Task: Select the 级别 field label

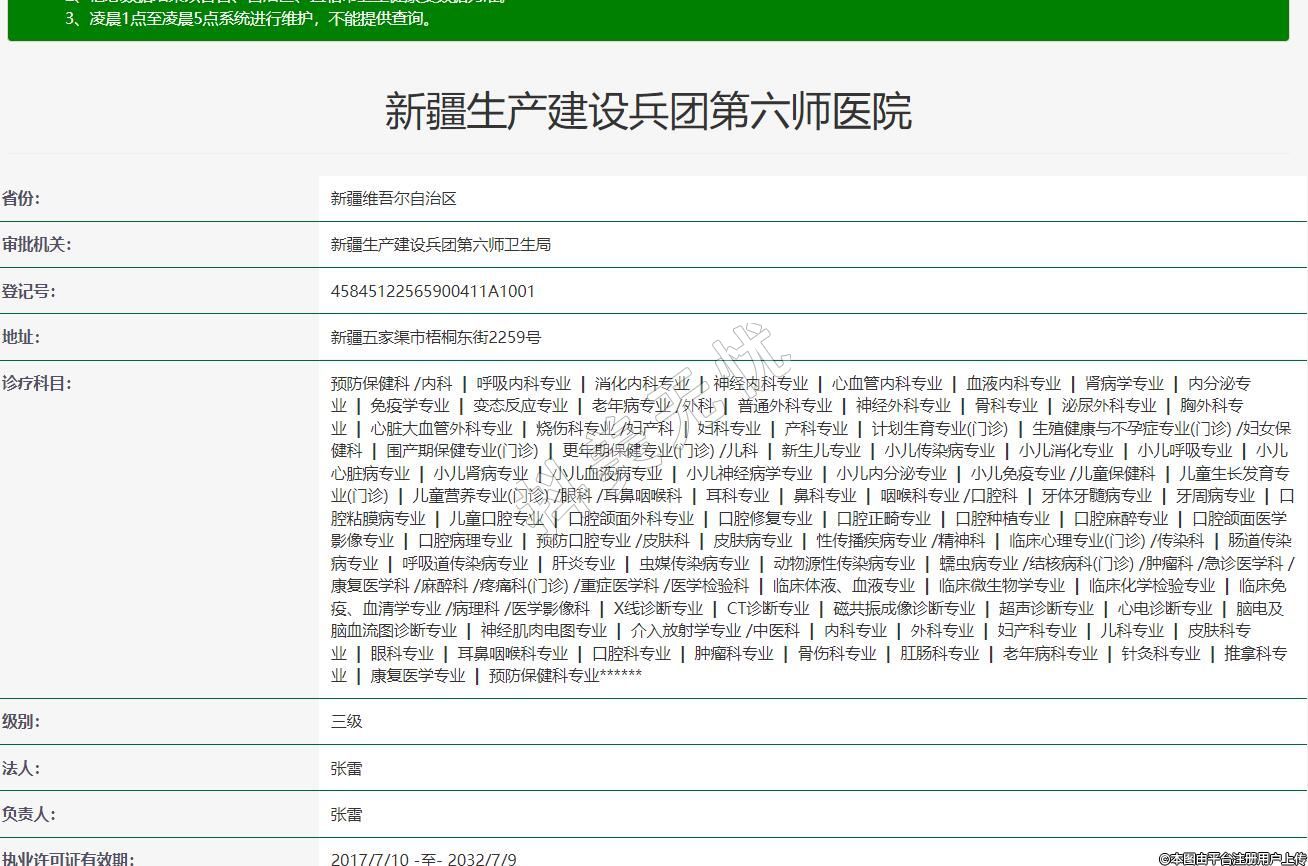Action: (x=21, y=721)
